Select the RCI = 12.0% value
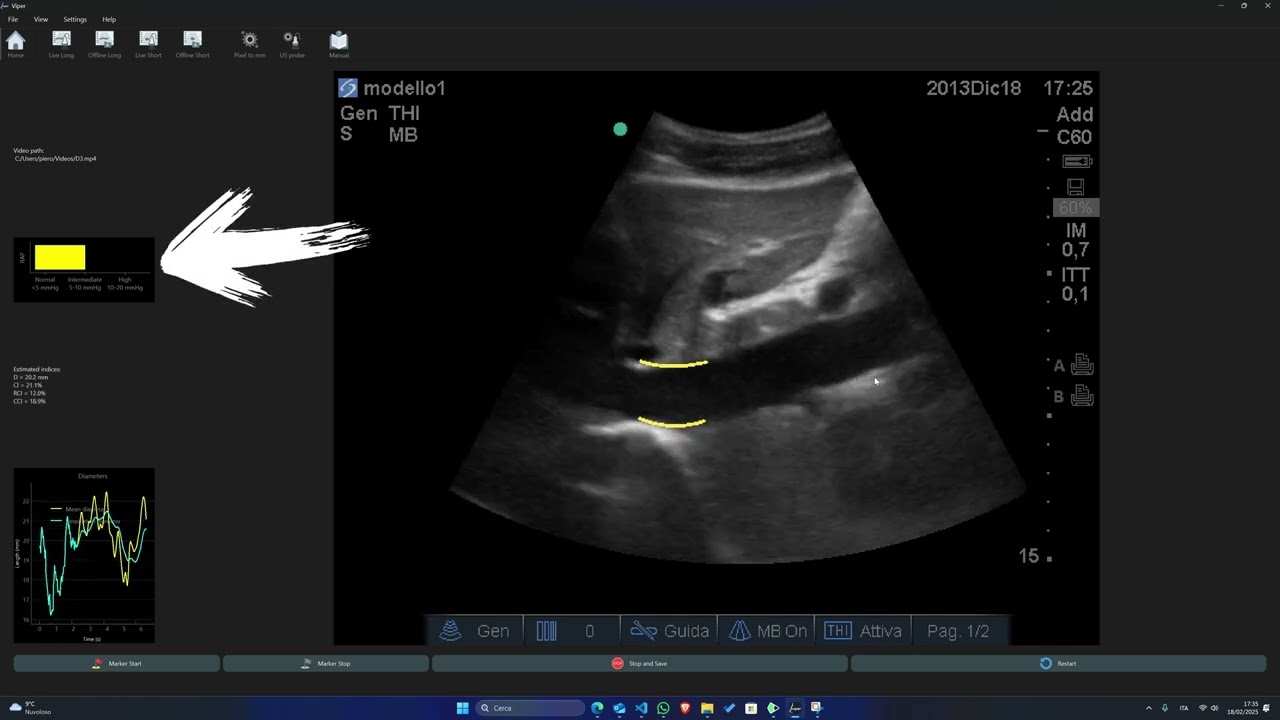 point(30,393)
